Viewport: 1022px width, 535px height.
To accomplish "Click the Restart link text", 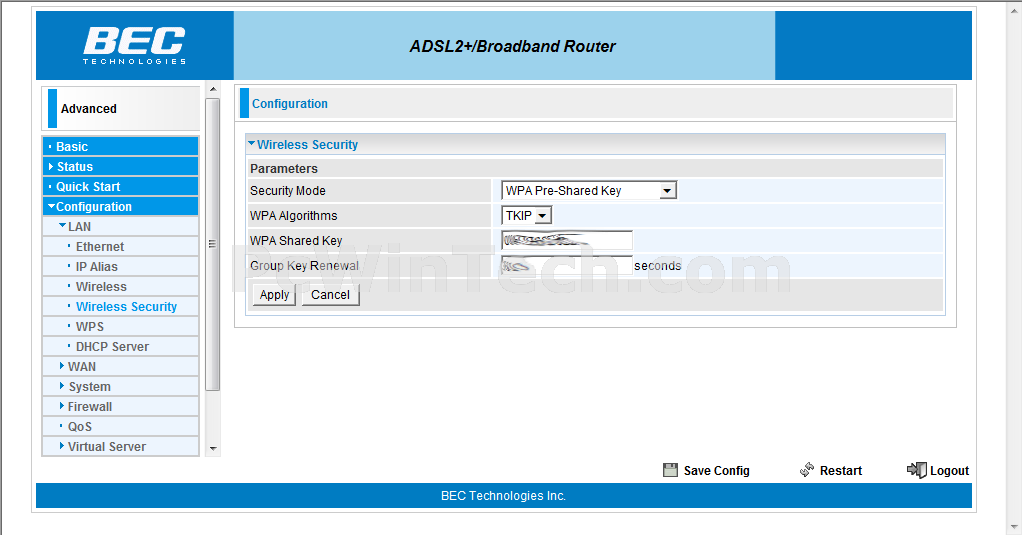I will click(841, 470).
